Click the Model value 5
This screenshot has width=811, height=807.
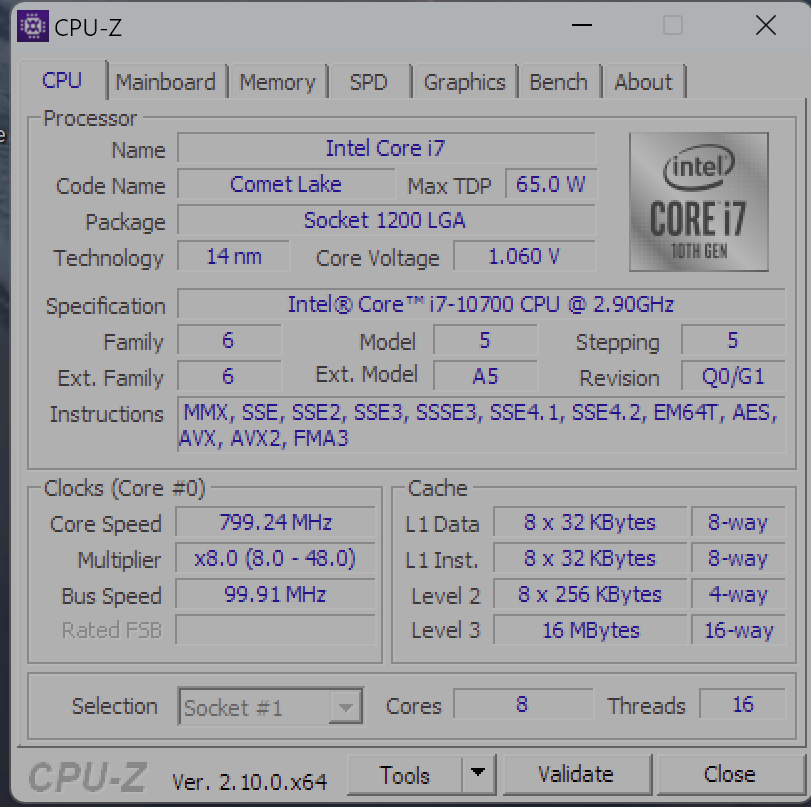point(485,340)
